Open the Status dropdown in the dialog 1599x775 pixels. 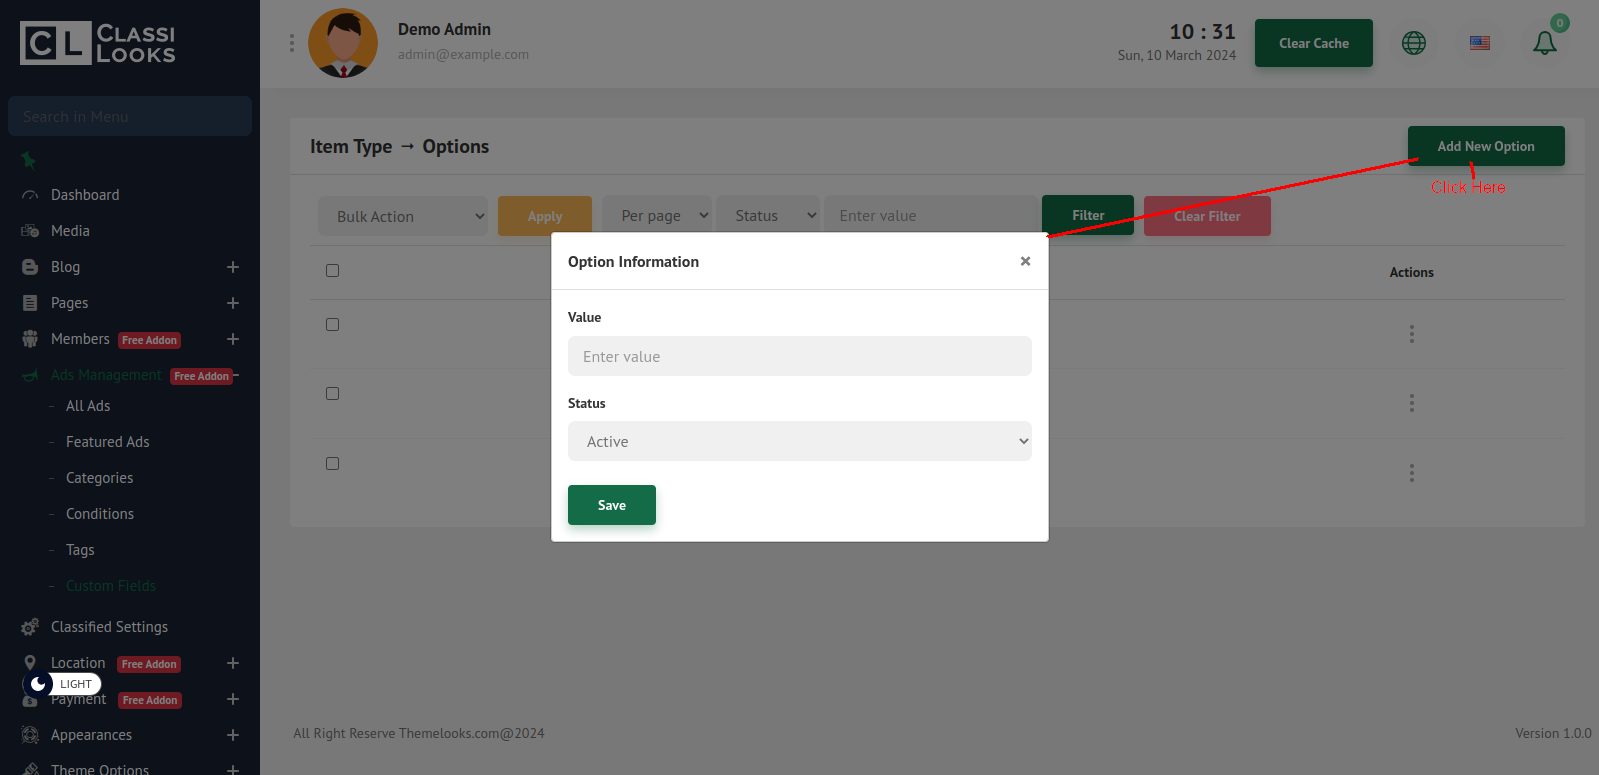(x=799, y=441)
